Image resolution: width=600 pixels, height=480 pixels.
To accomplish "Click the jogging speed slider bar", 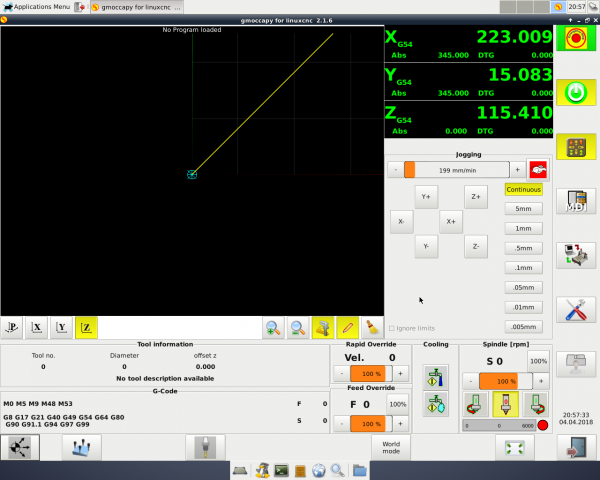I will click(455, 170).
